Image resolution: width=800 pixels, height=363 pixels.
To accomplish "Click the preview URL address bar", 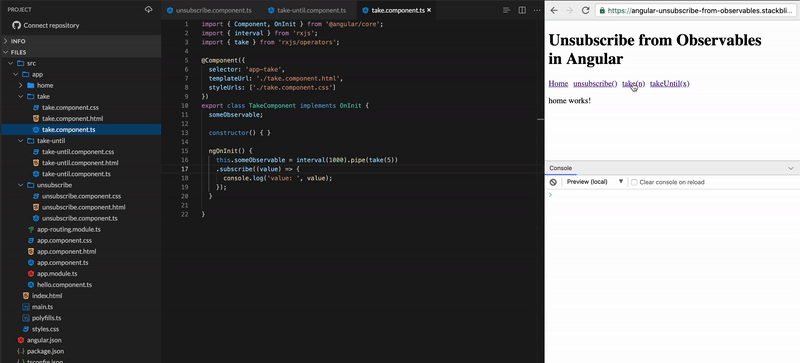I will pyautogui.click(x=697, y=10).
